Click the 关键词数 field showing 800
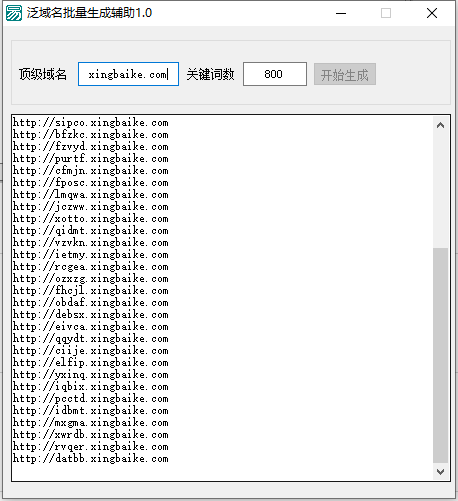The width and height of the screenshot is (458, 501). (x=275, y=74)
